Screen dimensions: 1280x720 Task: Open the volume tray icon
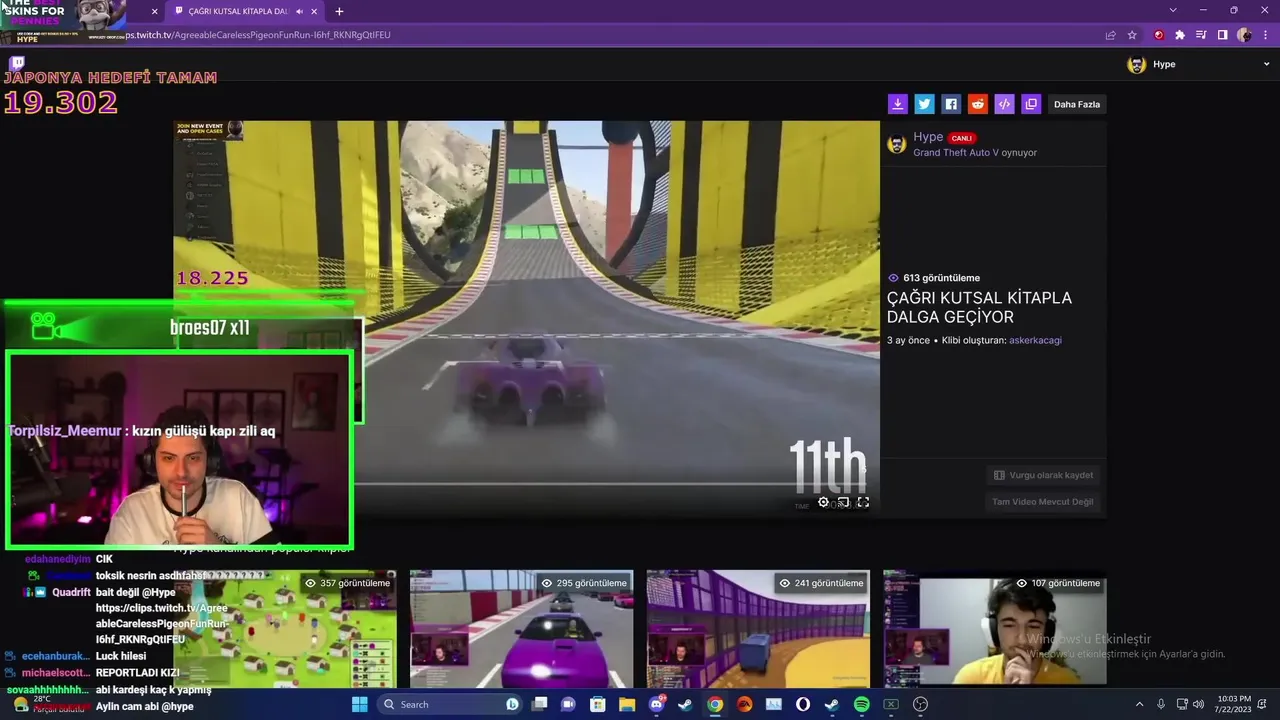(1198, 704)
